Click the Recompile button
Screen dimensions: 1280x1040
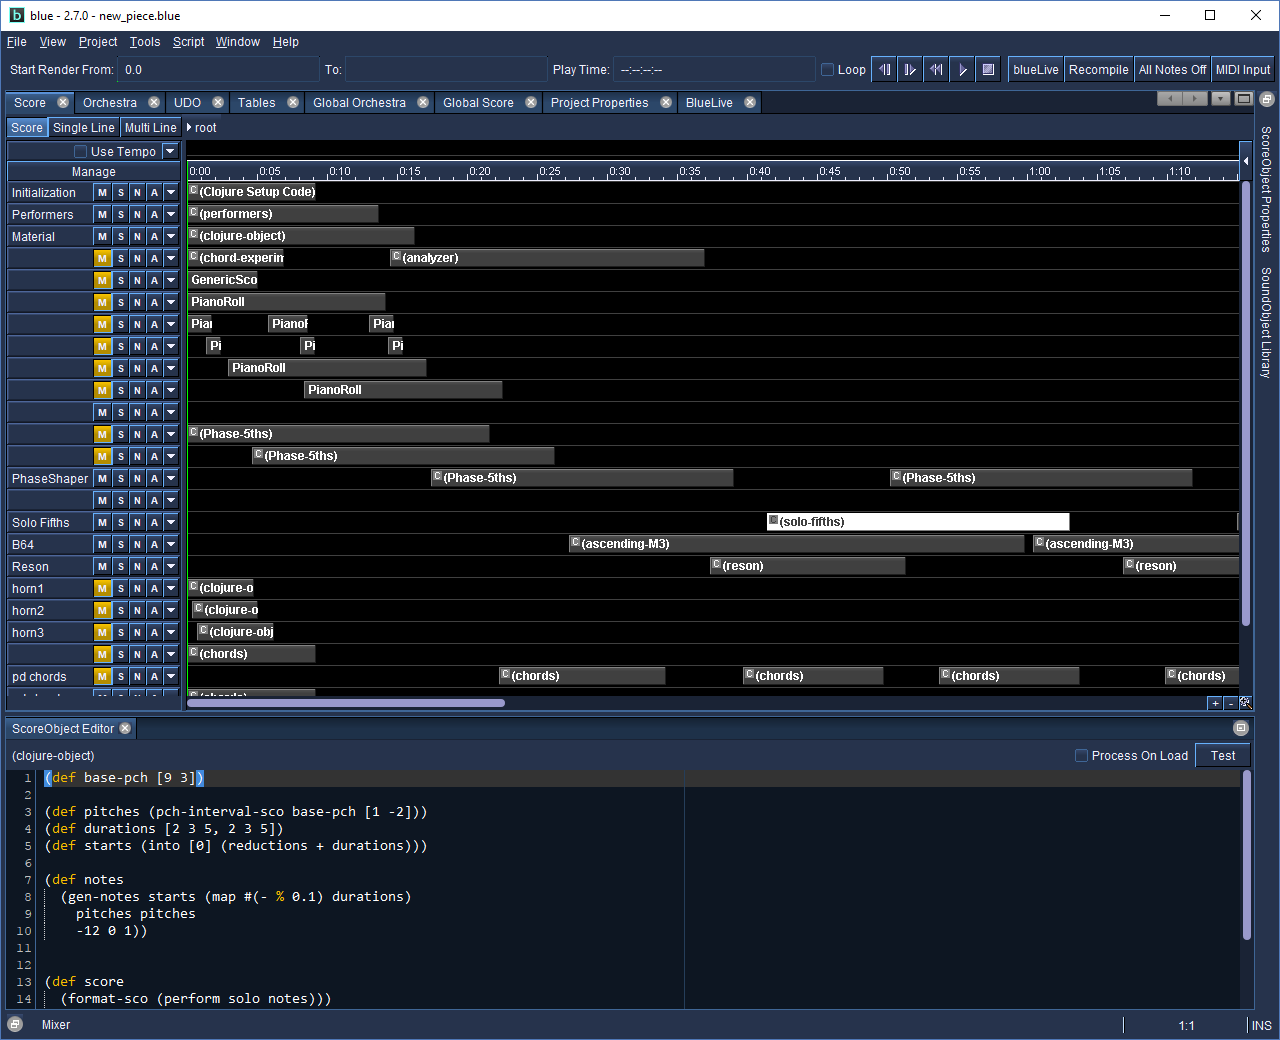coord(1098,70)
